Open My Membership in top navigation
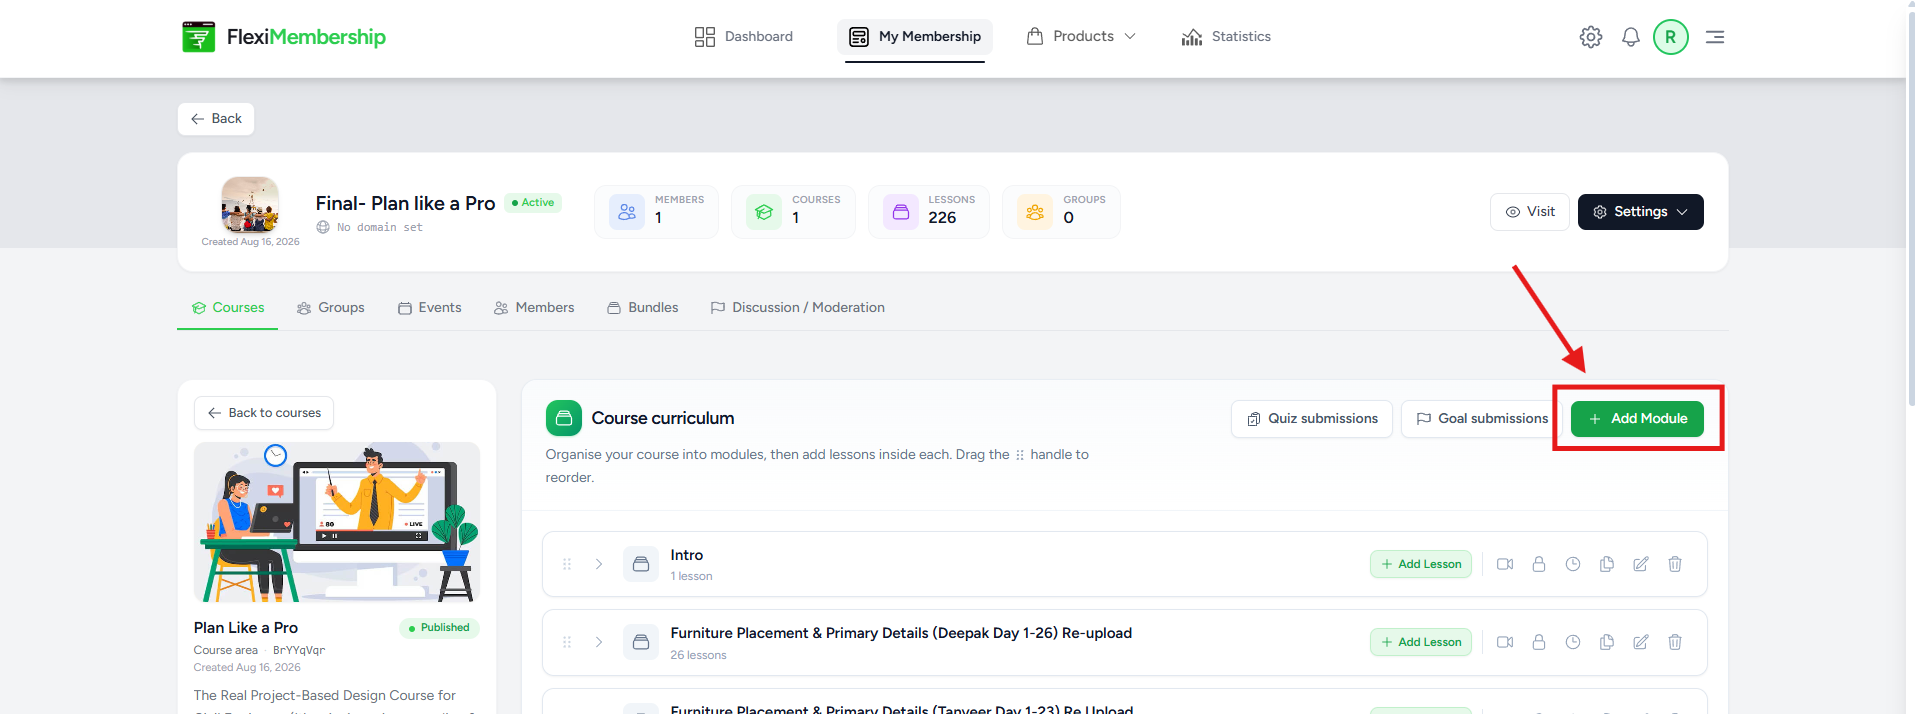The image size is (1915, 714). pyautogui.click(x=915, y=37)
